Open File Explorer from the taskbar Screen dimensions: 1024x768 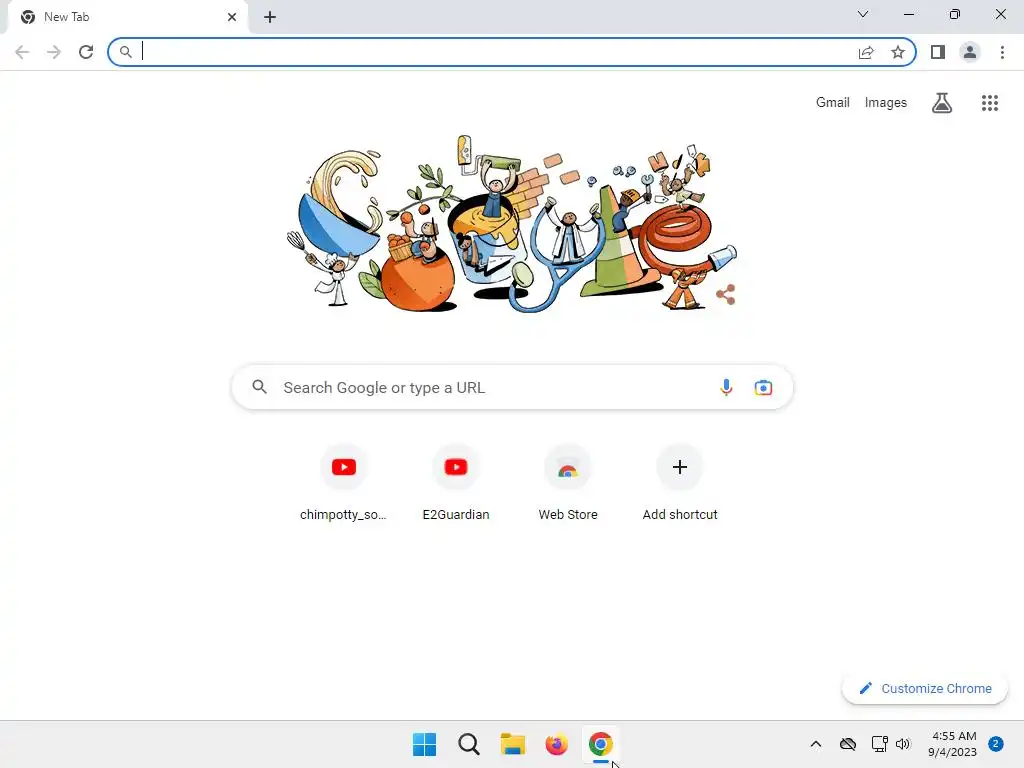pos(513,744)
